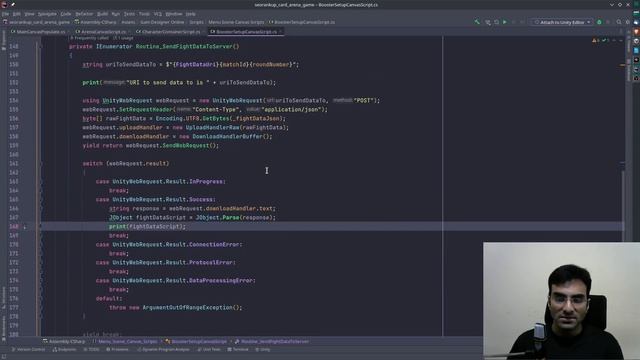640x360 pixels.
Task: Open the Edit menu
Action: pyautogui.click(x=17, y=14)
